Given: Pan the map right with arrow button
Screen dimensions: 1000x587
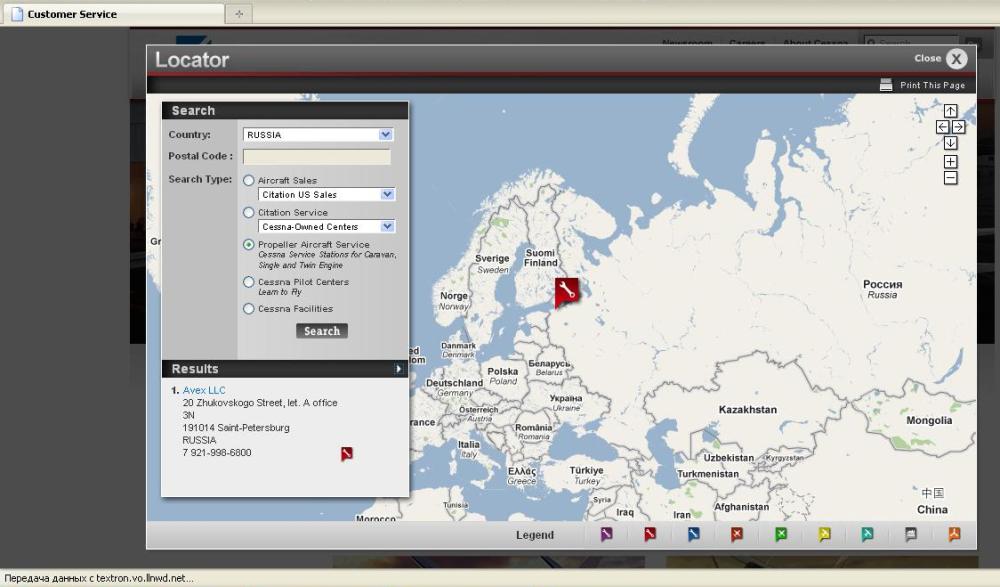Looking at the screenshot, I should click(x=959, y=127).
